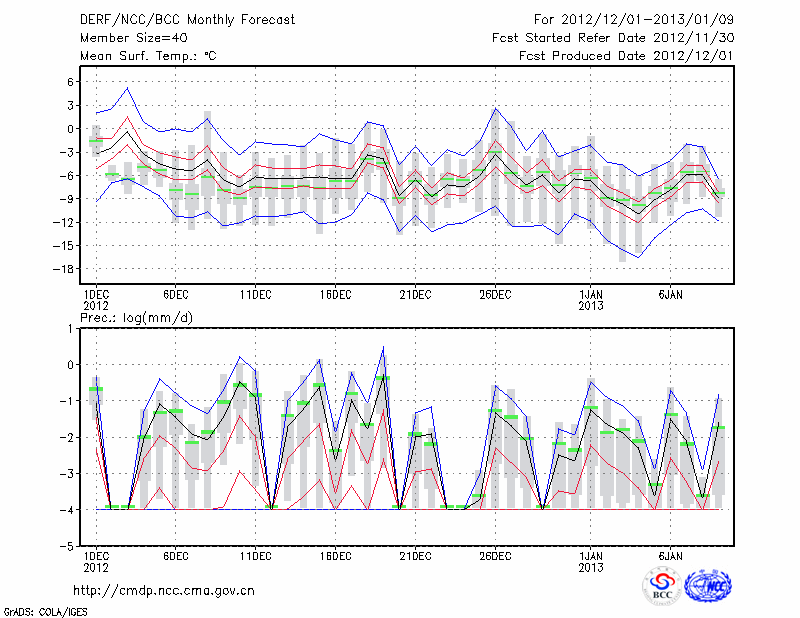Select the Member Size=40 label
The width and height of the screenshot is (800, 618).
click(x=127, y=38)
